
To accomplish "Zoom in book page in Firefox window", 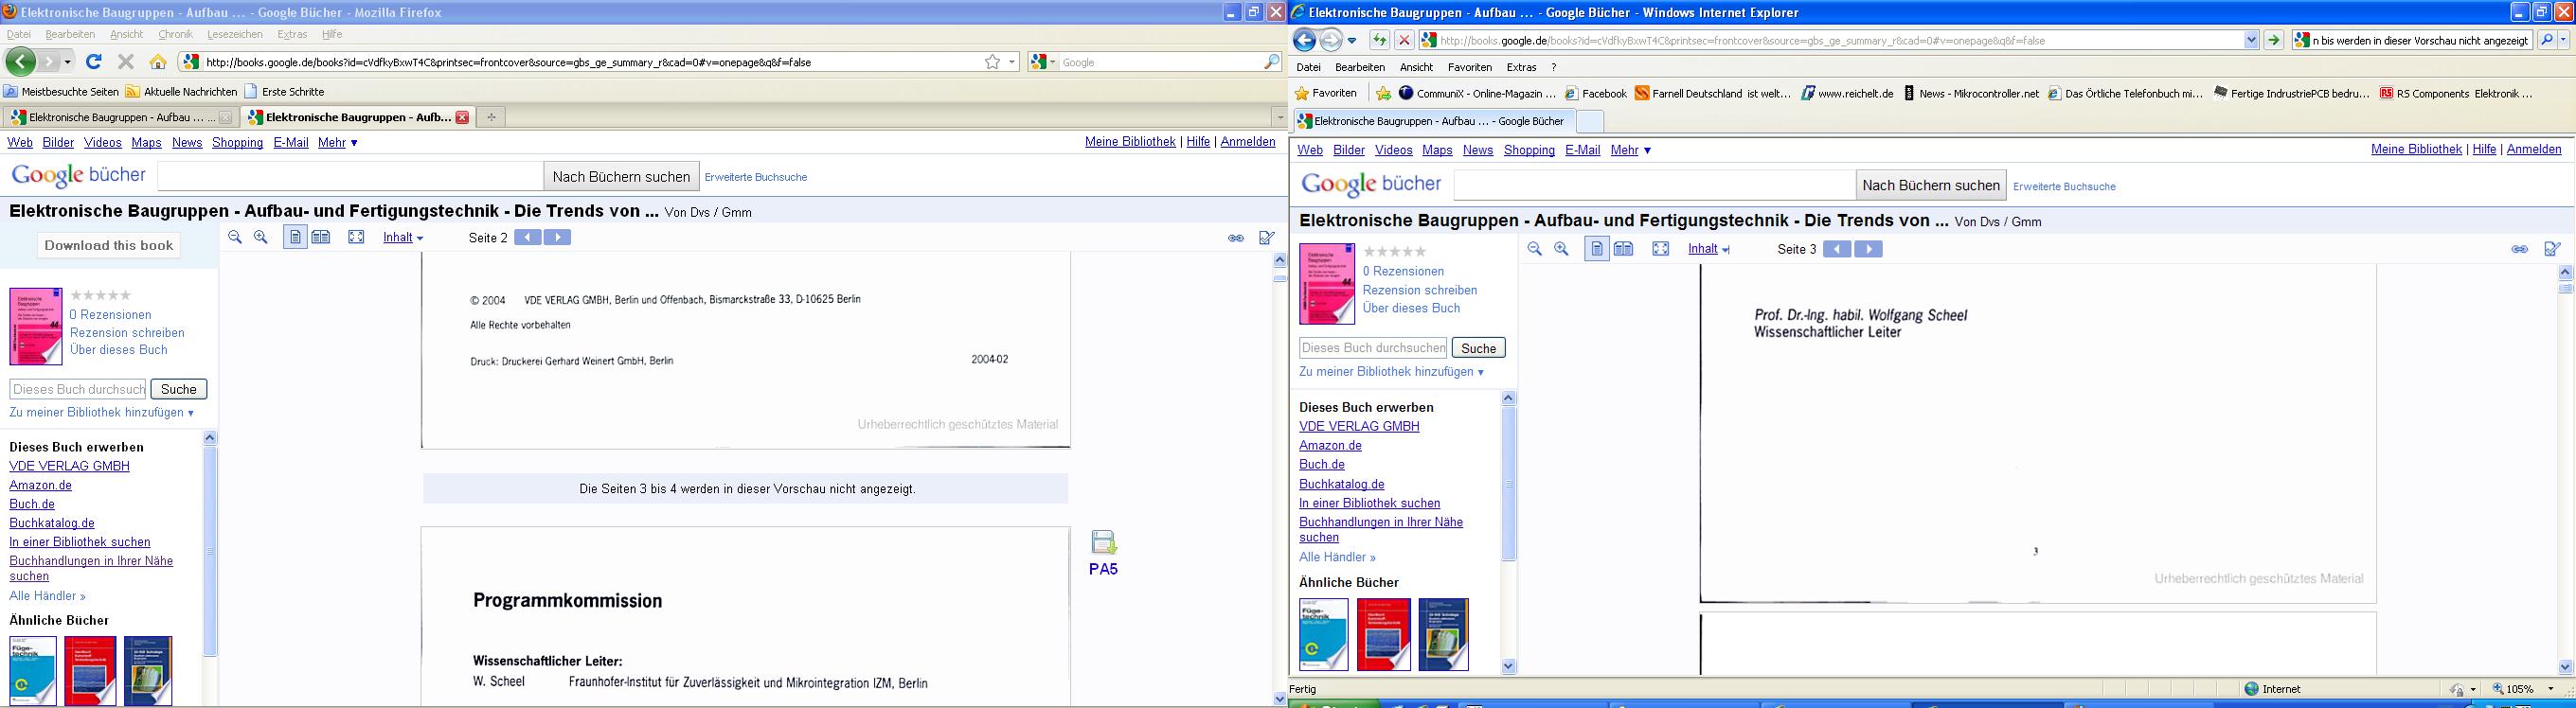I will point(261,237).
